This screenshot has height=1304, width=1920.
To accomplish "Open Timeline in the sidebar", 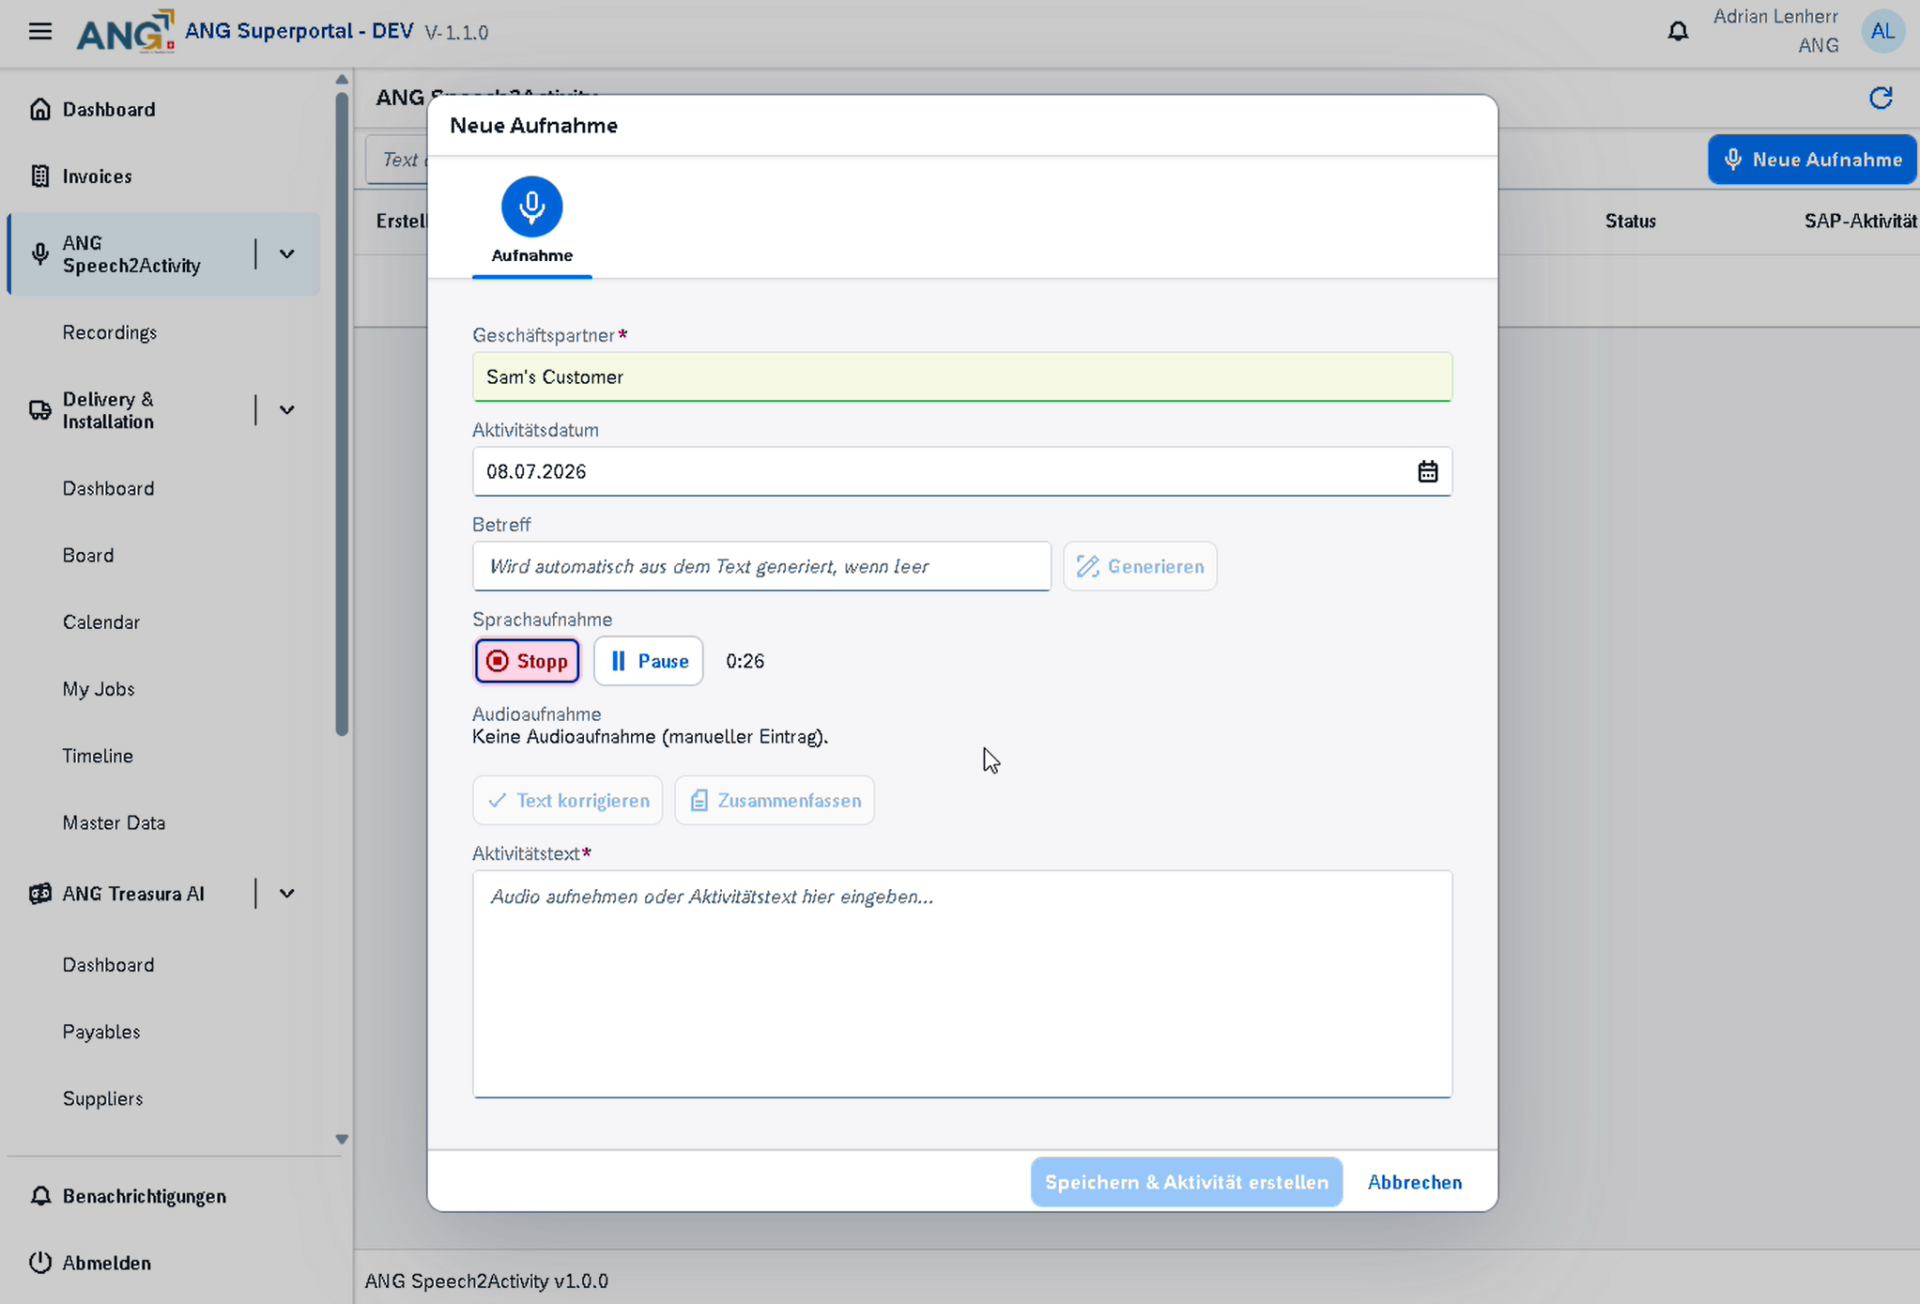I will [97, 756].
